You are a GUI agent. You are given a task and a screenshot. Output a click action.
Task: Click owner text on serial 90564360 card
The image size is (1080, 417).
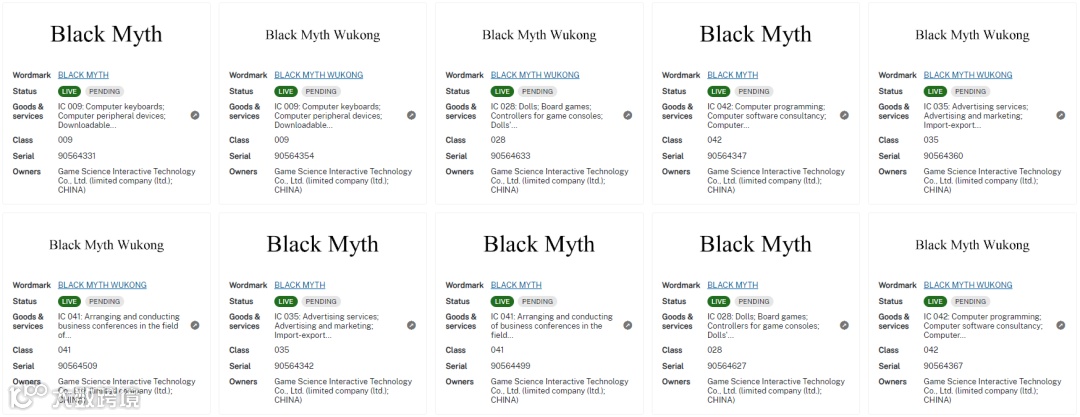(993, 181)
